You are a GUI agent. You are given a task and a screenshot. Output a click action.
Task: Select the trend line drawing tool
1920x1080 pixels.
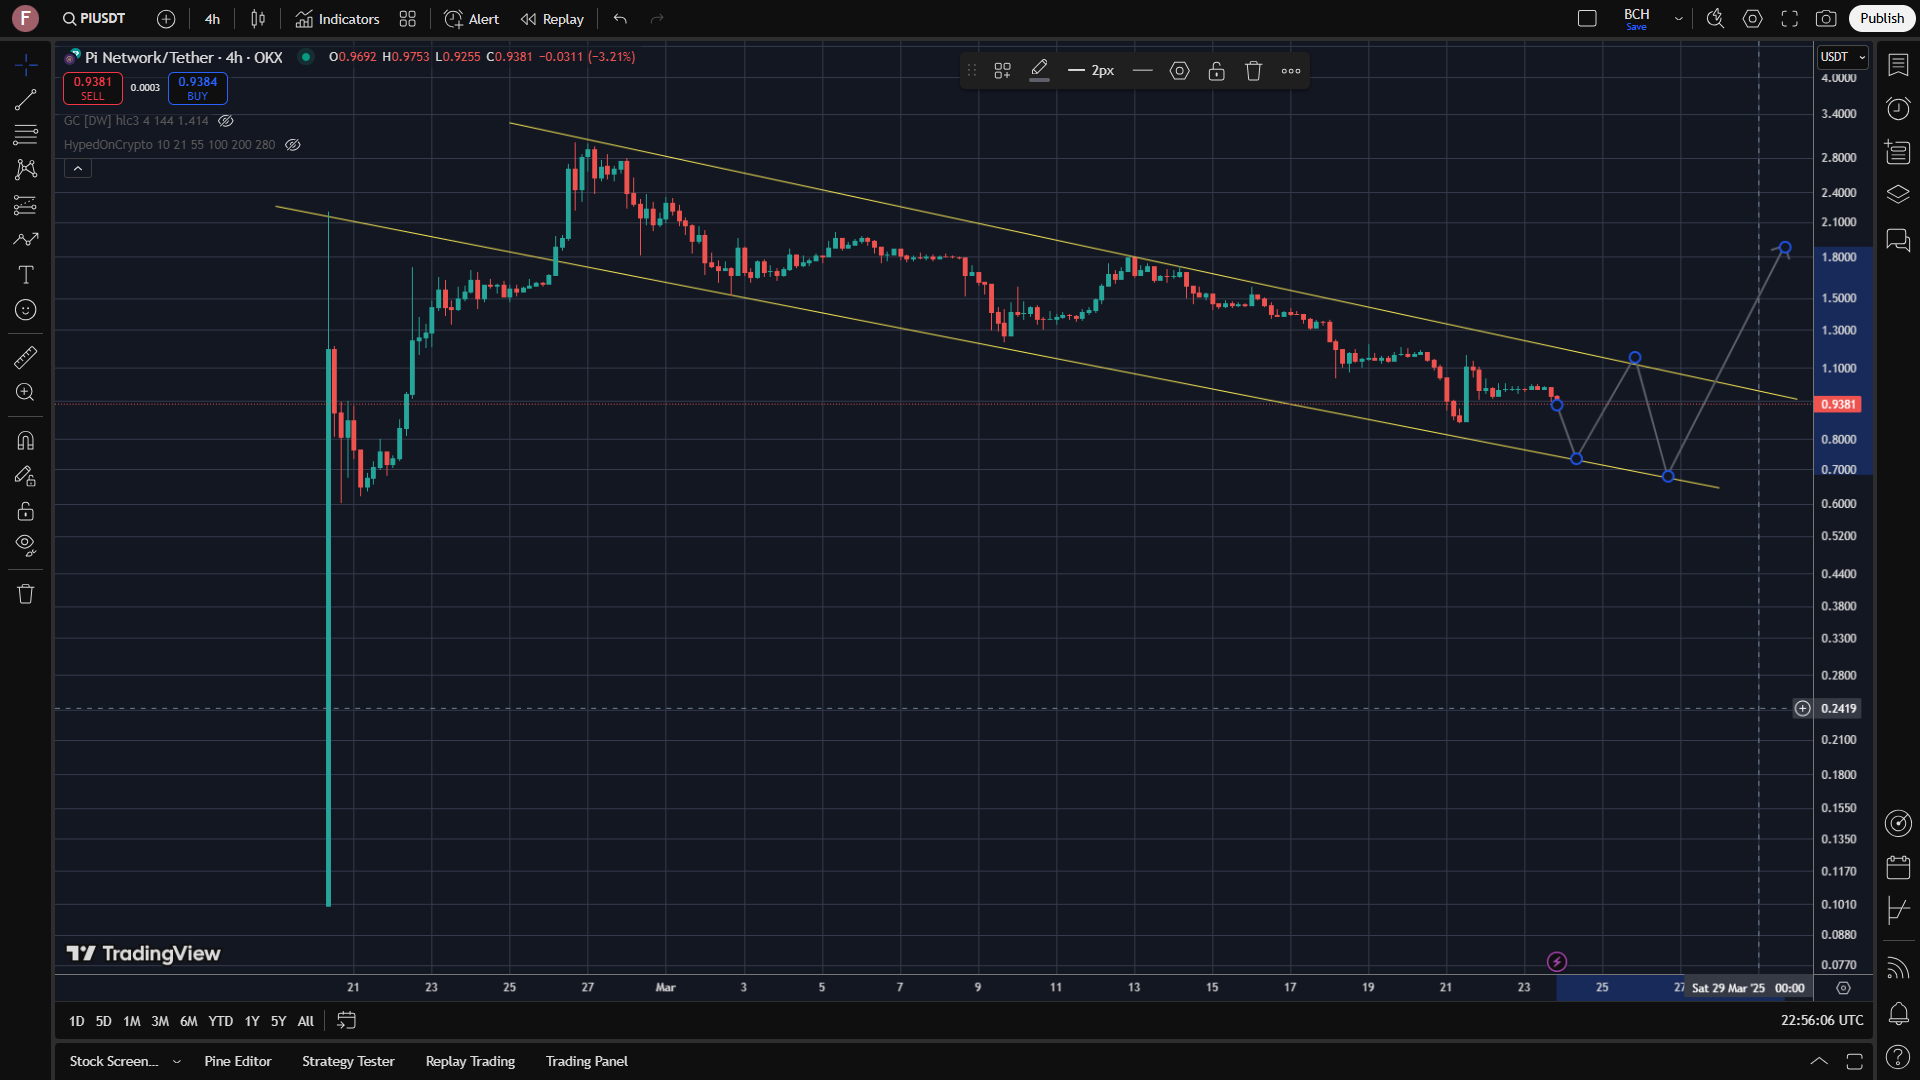26,99
